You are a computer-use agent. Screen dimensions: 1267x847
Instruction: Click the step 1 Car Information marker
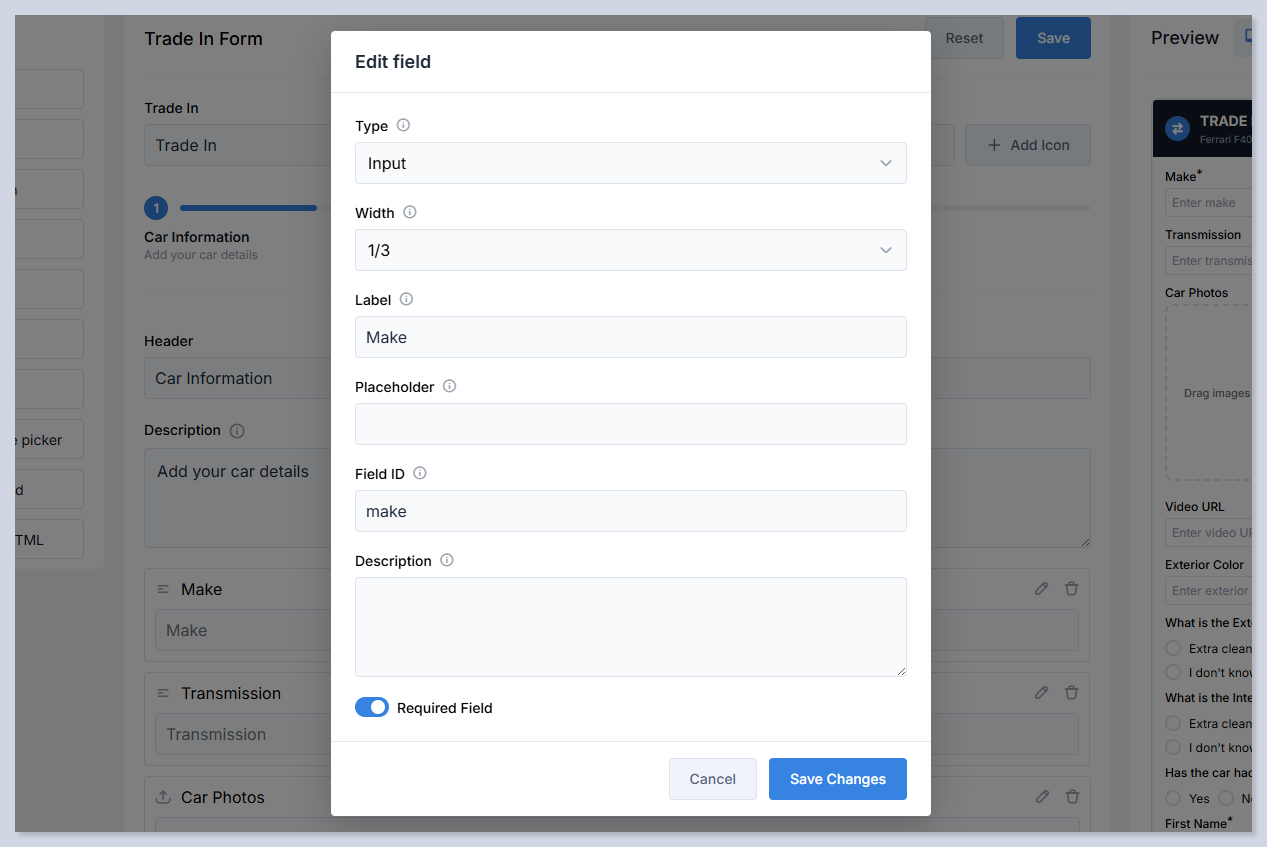(156, 208)
